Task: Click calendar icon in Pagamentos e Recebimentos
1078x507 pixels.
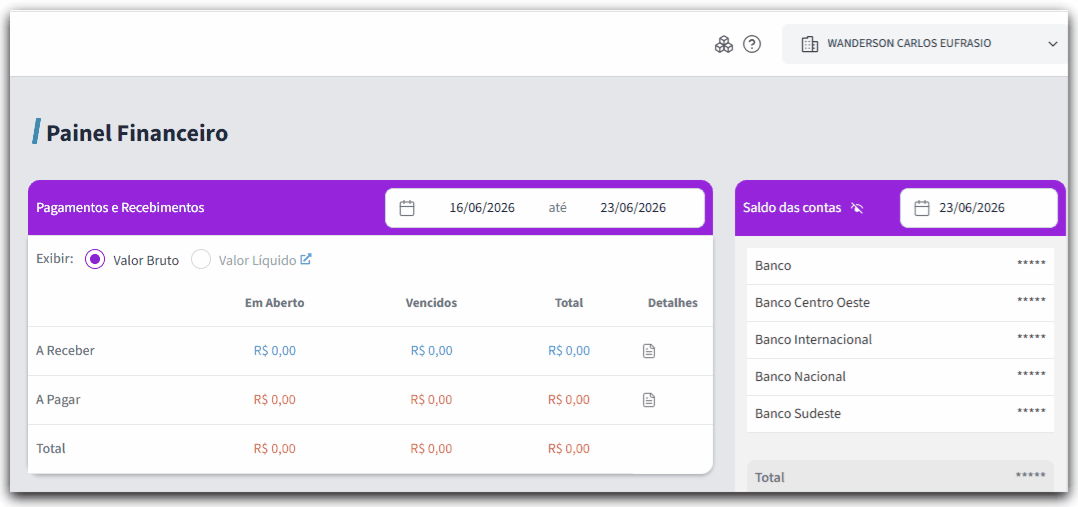Action: click(x=407, y=208)
